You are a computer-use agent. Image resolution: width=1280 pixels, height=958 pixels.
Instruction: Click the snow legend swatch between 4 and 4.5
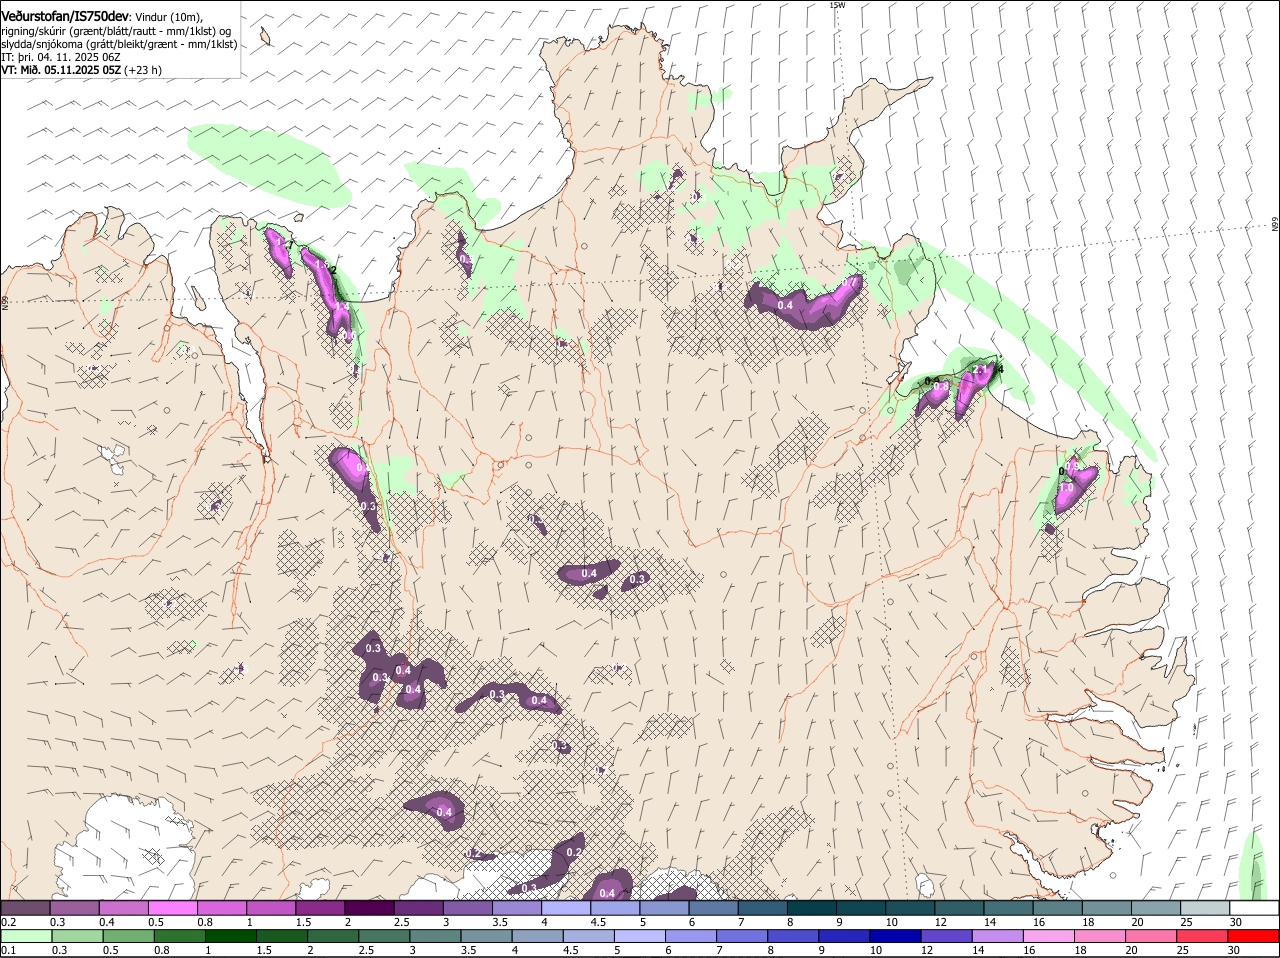pyautogui.click(x=566, y=908)
